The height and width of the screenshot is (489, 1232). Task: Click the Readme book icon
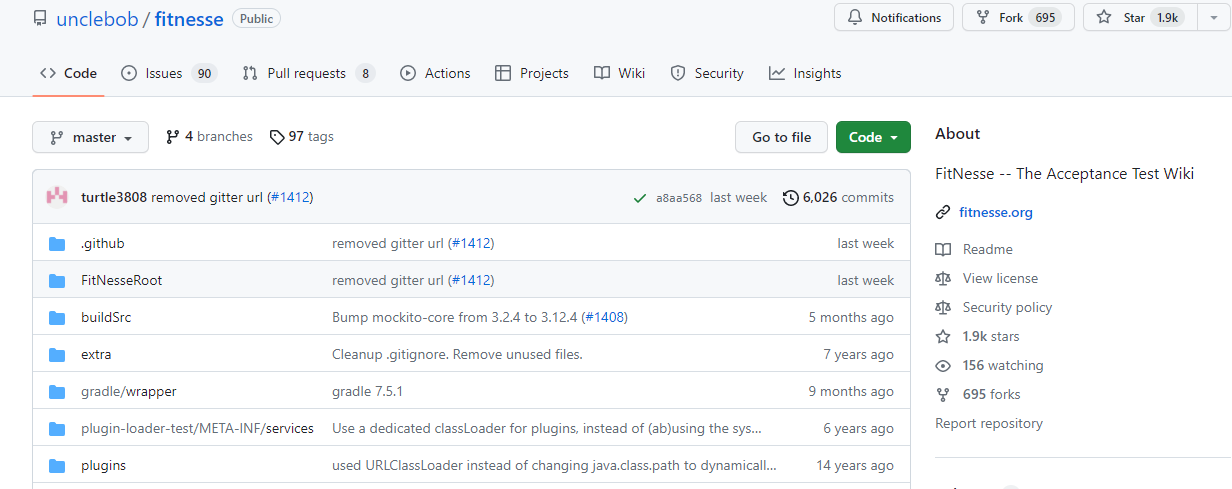[x=942, y=250]
